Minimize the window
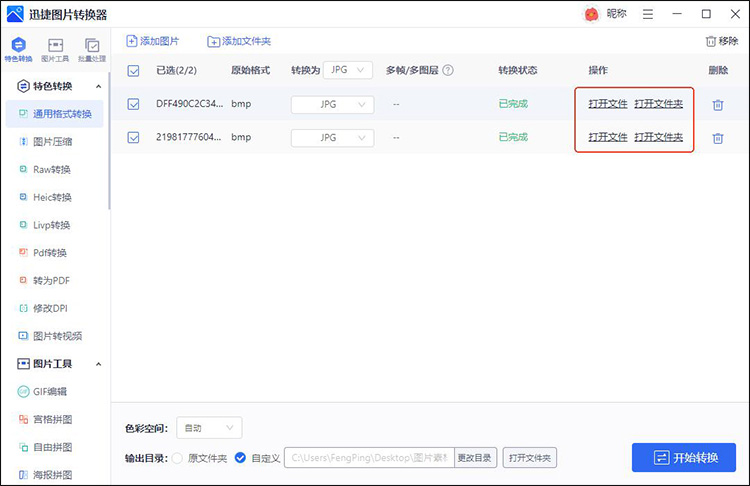Image resolution: width=750 pixels, height=486 pixels. (677, 14)
